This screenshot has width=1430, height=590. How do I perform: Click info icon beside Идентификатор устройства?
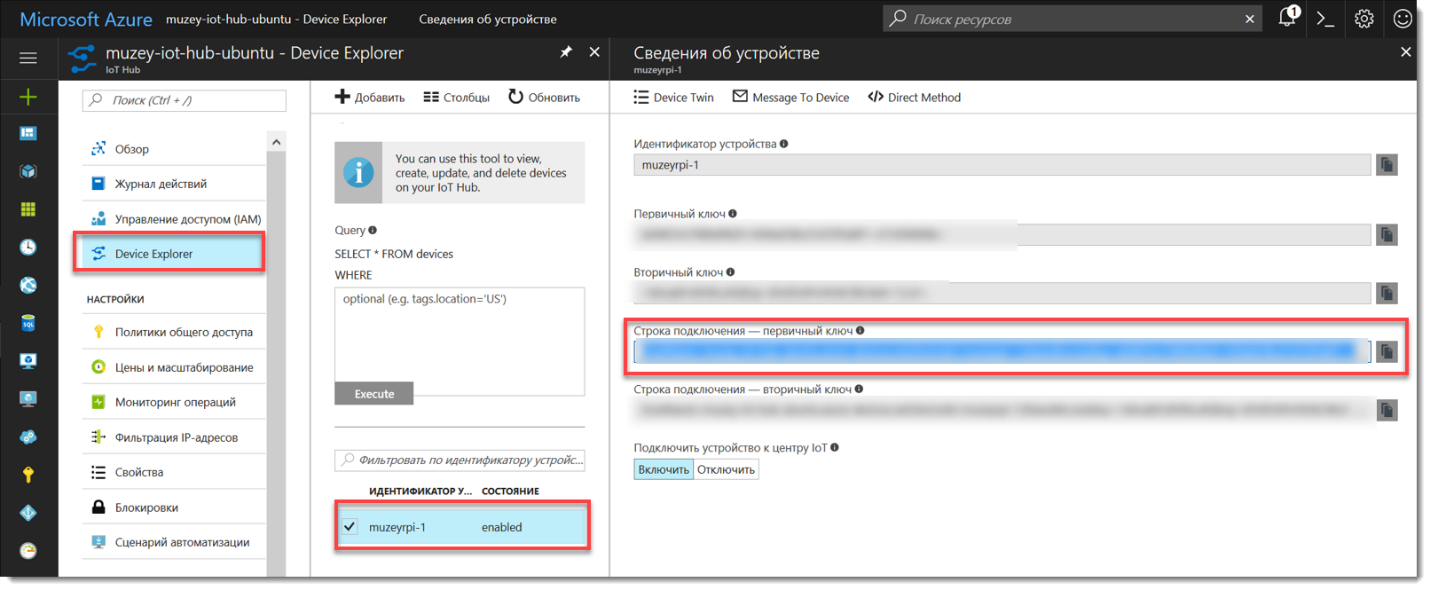click(x=783, y=143)
